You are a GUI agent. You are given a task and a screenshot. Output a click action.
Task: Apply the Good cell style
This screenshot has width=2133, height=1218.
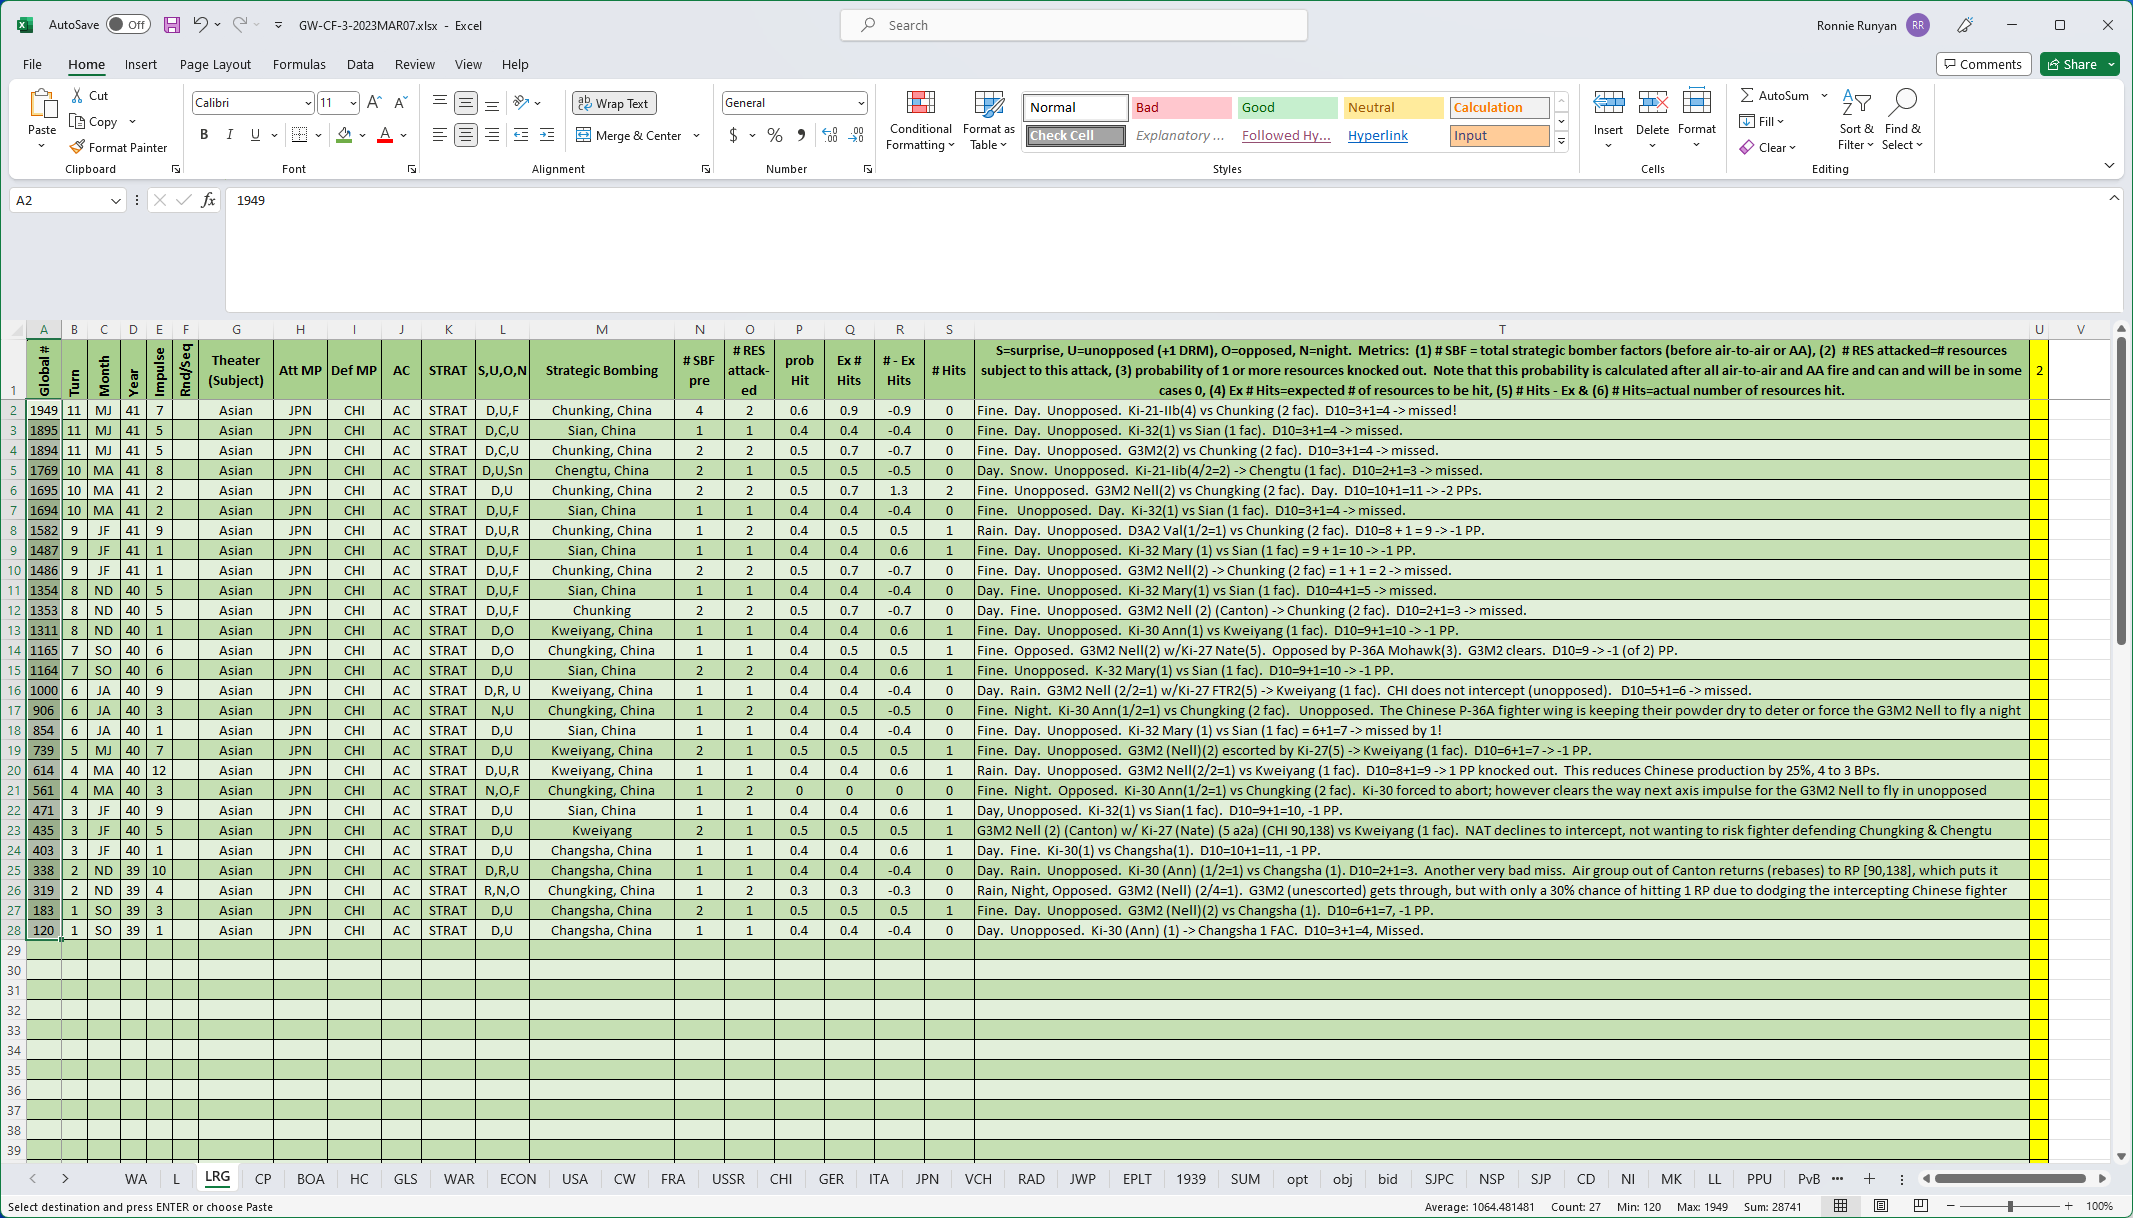point(1287,107)
